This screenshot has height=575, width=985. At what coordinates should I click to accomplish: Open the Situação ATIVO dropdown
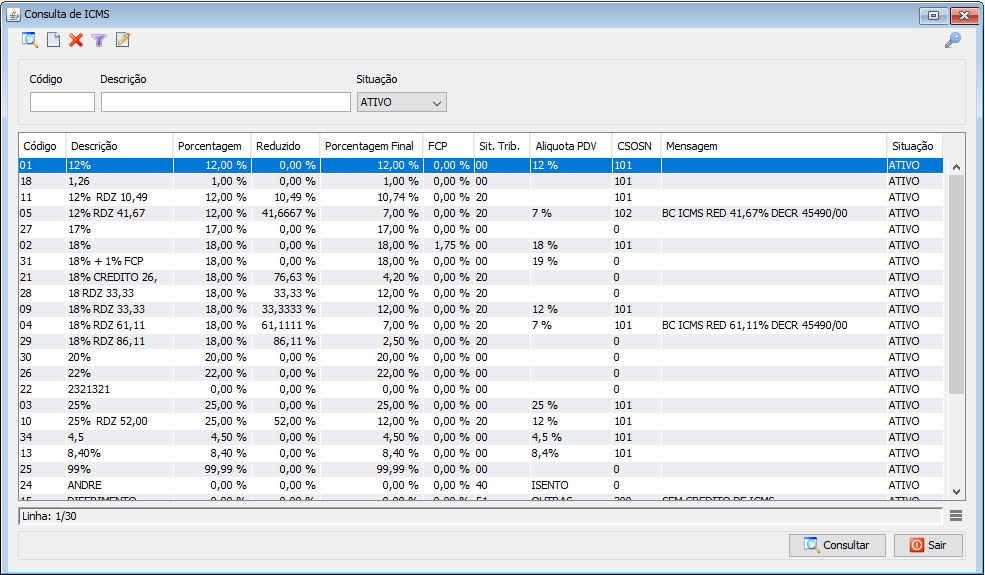pos(401,102)
